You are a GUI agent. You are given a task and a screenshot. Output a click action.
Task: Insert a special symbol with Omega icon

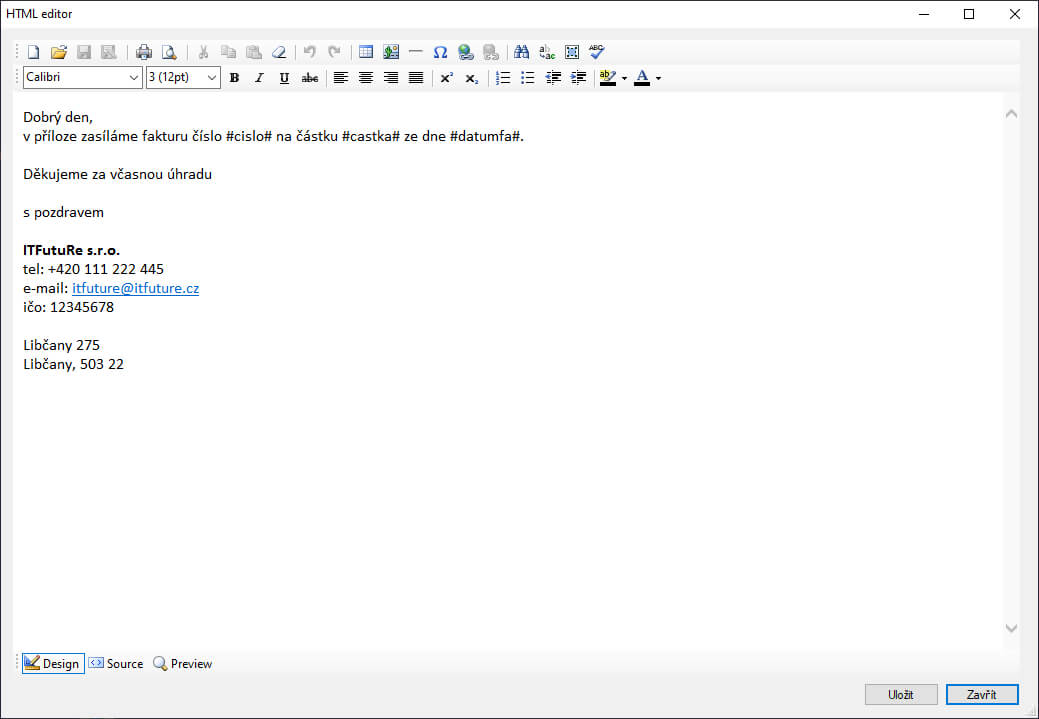[440, 52]
